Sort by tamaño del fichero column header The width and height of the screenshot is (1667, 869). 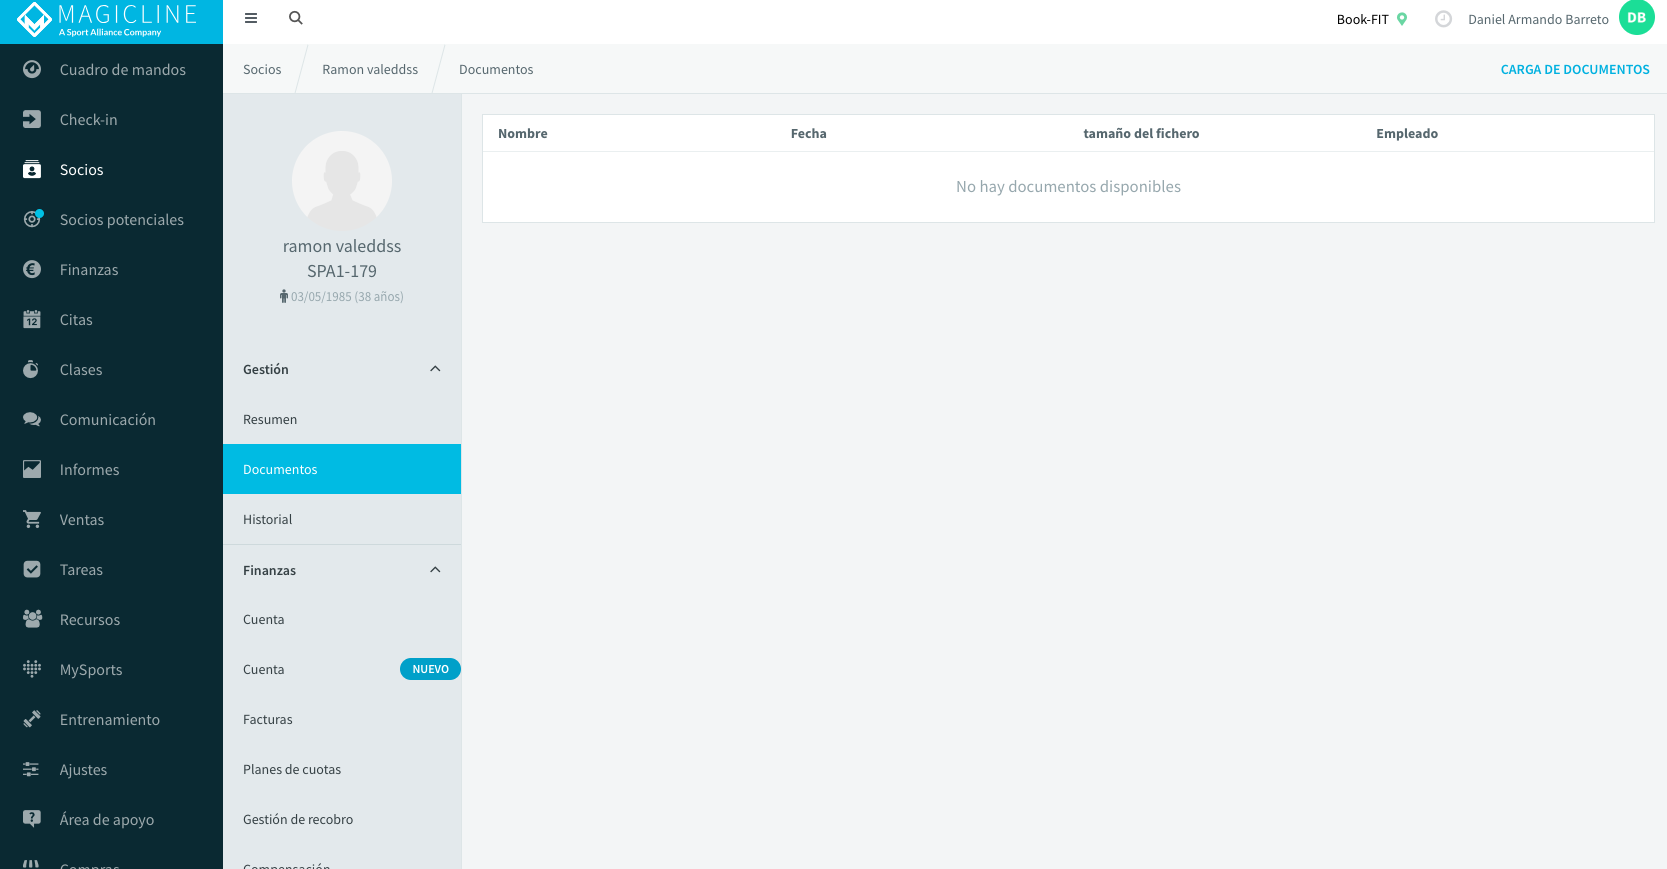[x=1141, y=133]
